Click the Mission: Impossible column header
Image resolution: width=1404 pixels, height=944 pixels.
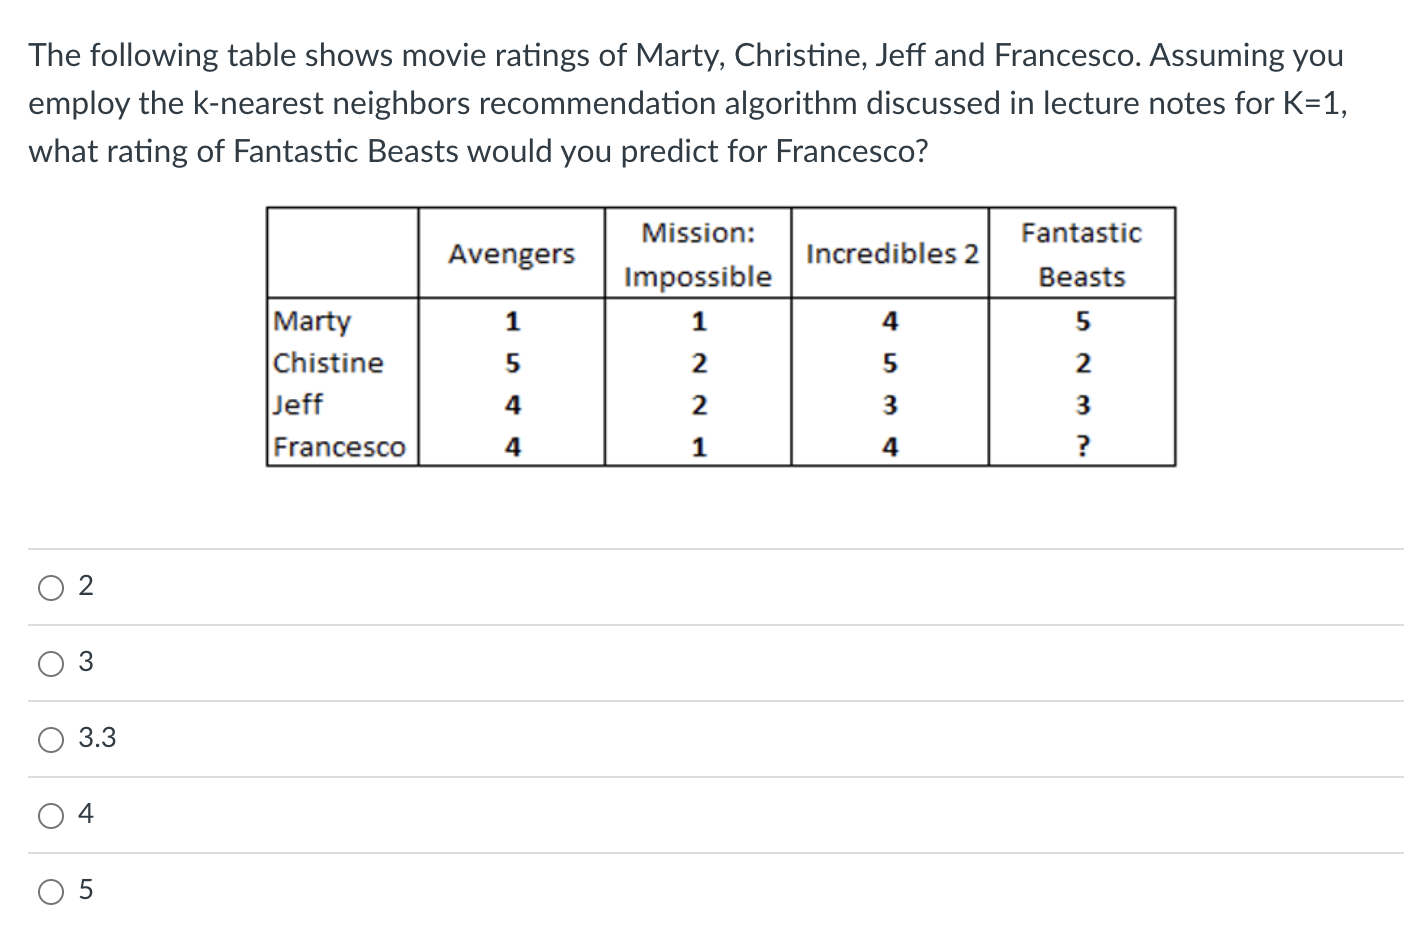pos(697,254)
